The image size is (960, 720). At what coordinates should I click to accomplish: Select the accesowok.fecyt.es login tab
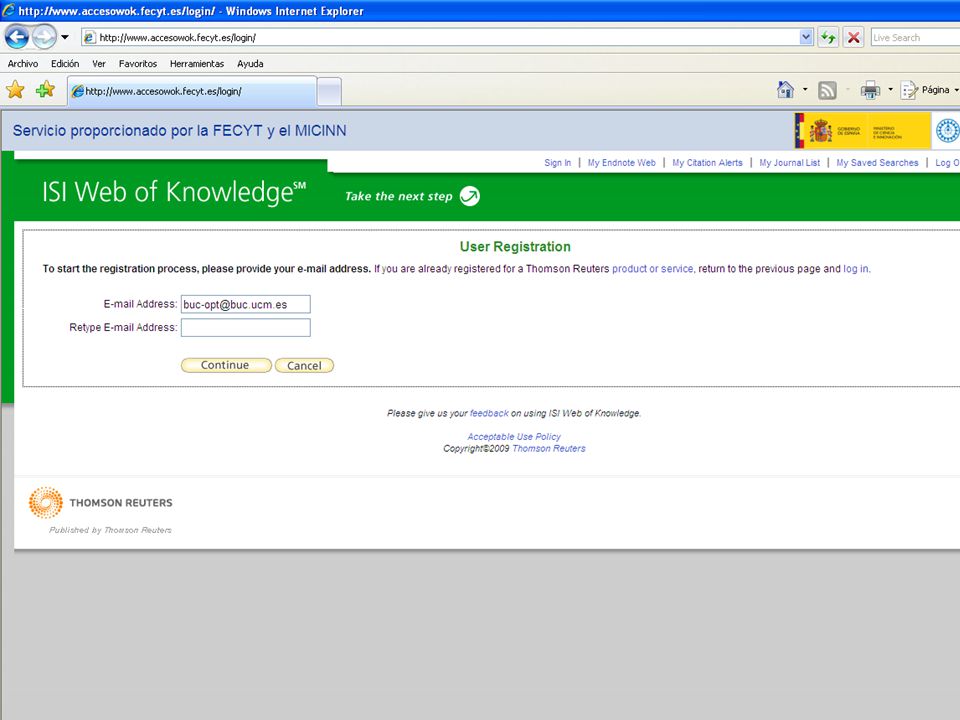(192, 91)
